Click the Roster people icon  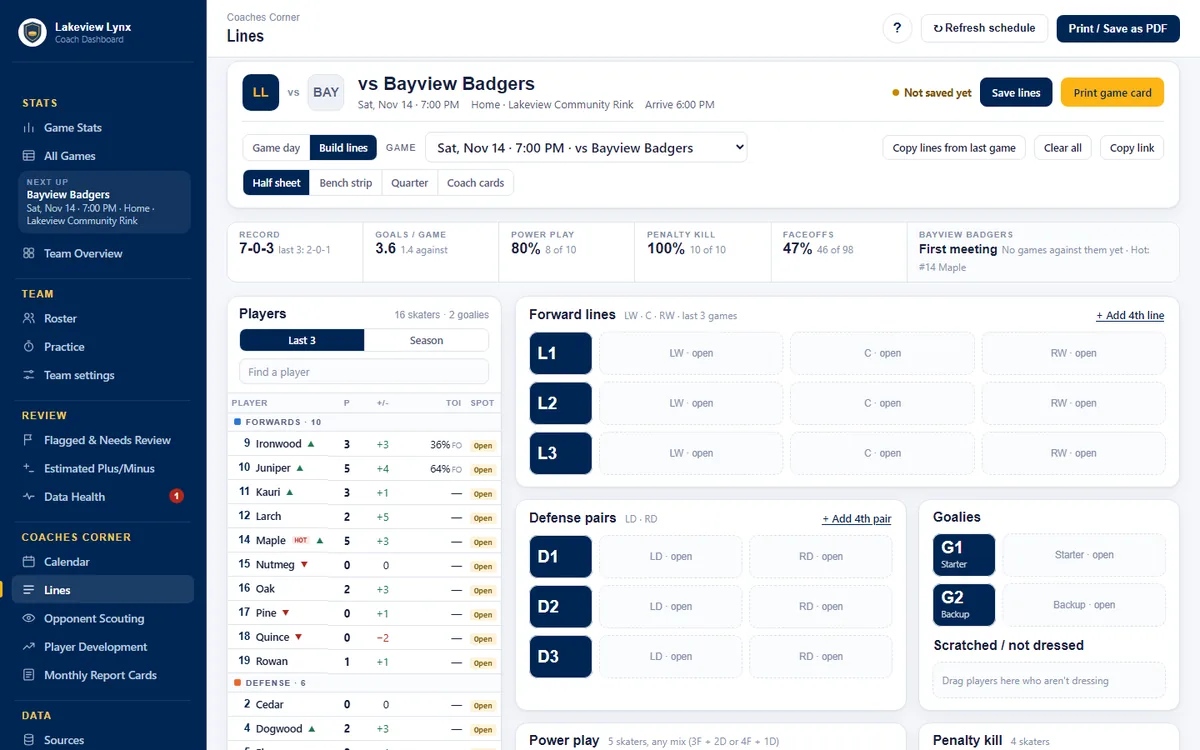(29, 318)
